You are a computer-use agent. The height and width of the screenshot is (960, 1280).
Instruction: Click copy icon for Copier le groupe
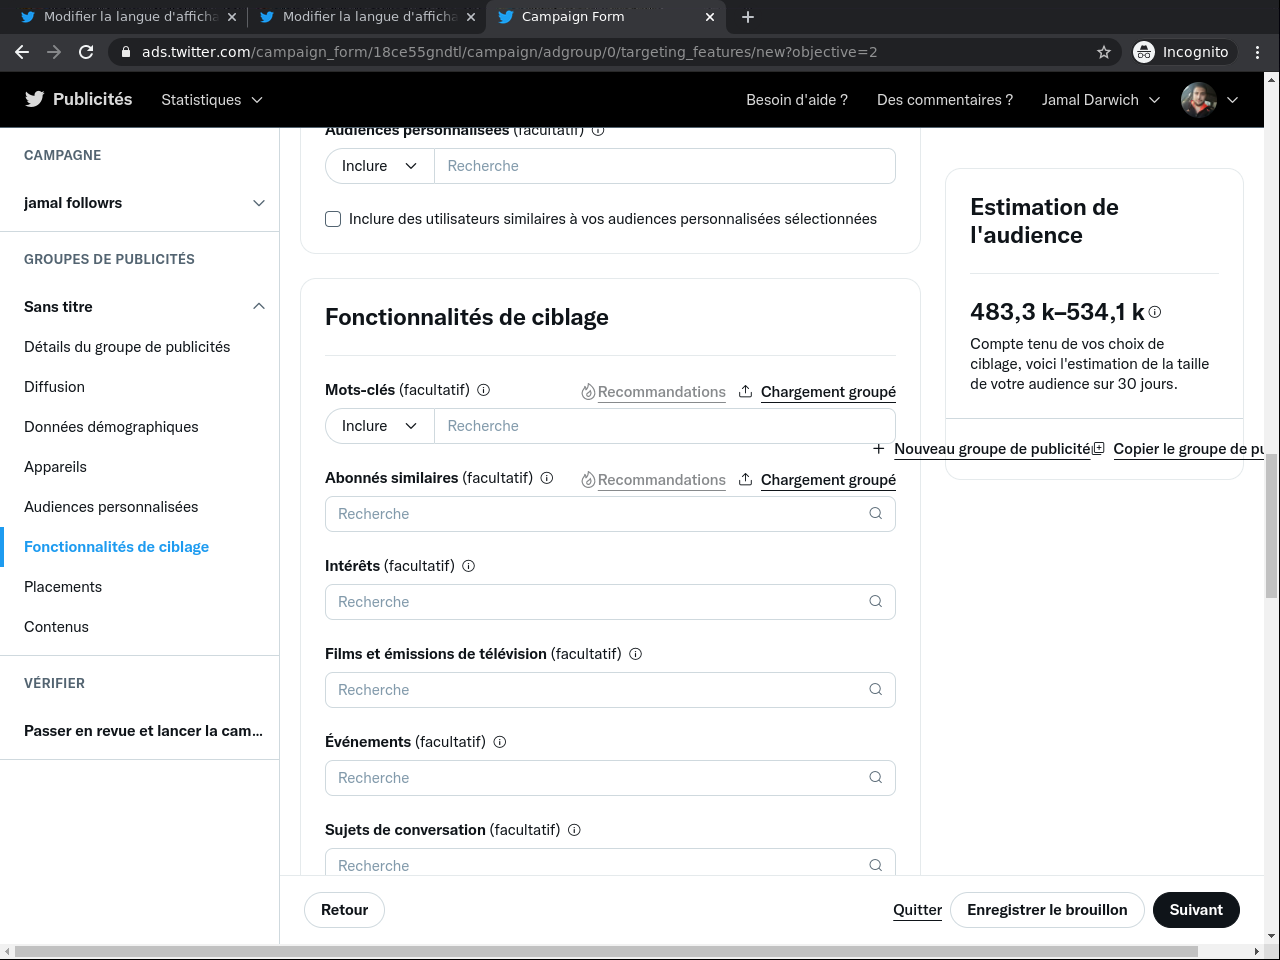1098,449
